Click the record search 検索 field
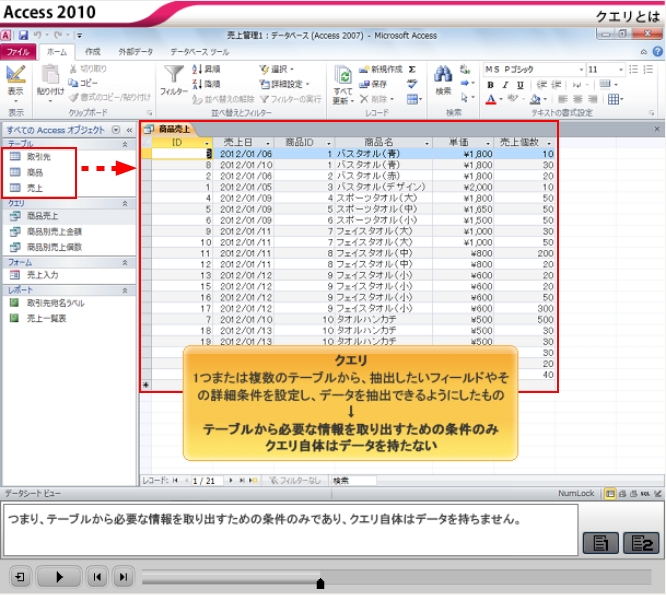 click(353, 480)
